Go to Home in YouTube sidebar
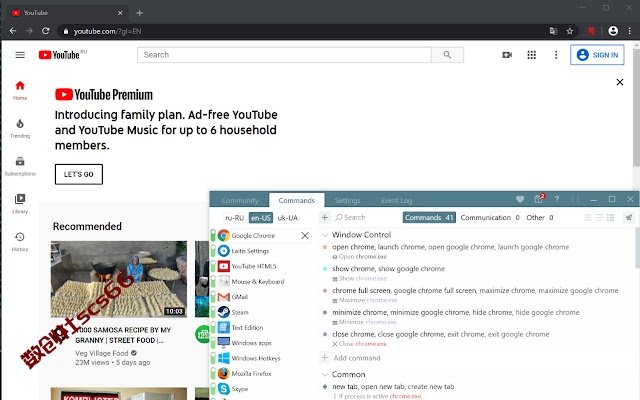The width and height of the screenshot is (640, 400). click(x=20, y=90)
